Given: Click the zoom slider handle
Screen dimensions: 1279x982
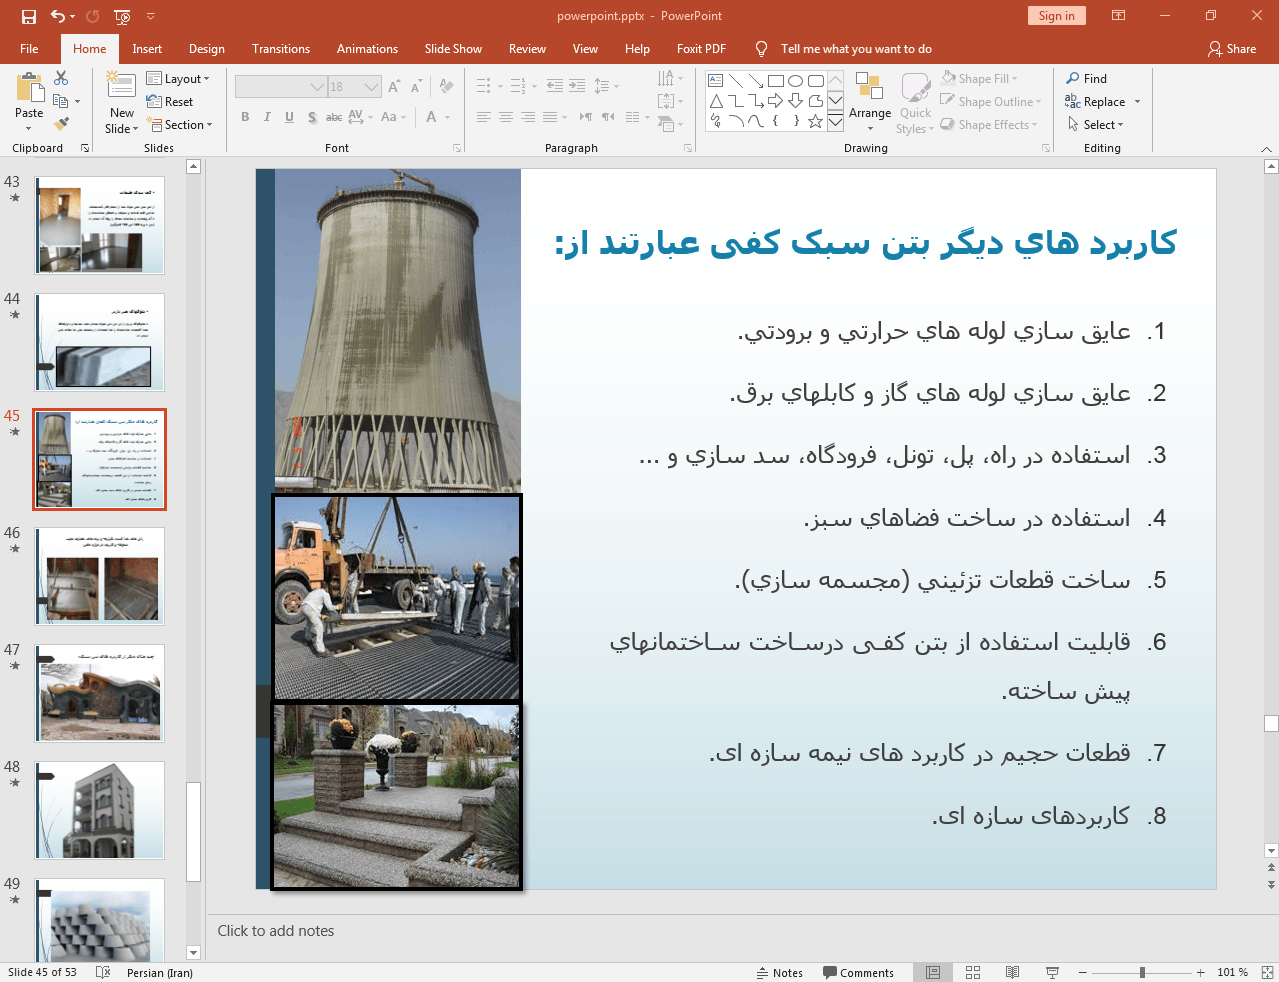Looking at the screenshot, I should click(1142, 972).
